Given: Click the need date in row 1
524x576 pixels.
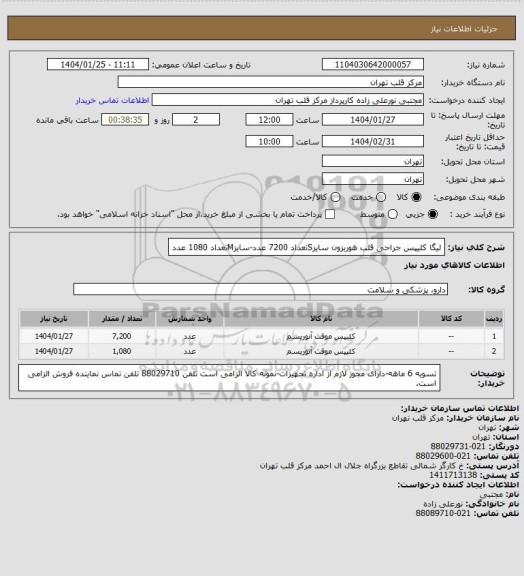Looking at the screenshot, I should (x=54, y=336).
